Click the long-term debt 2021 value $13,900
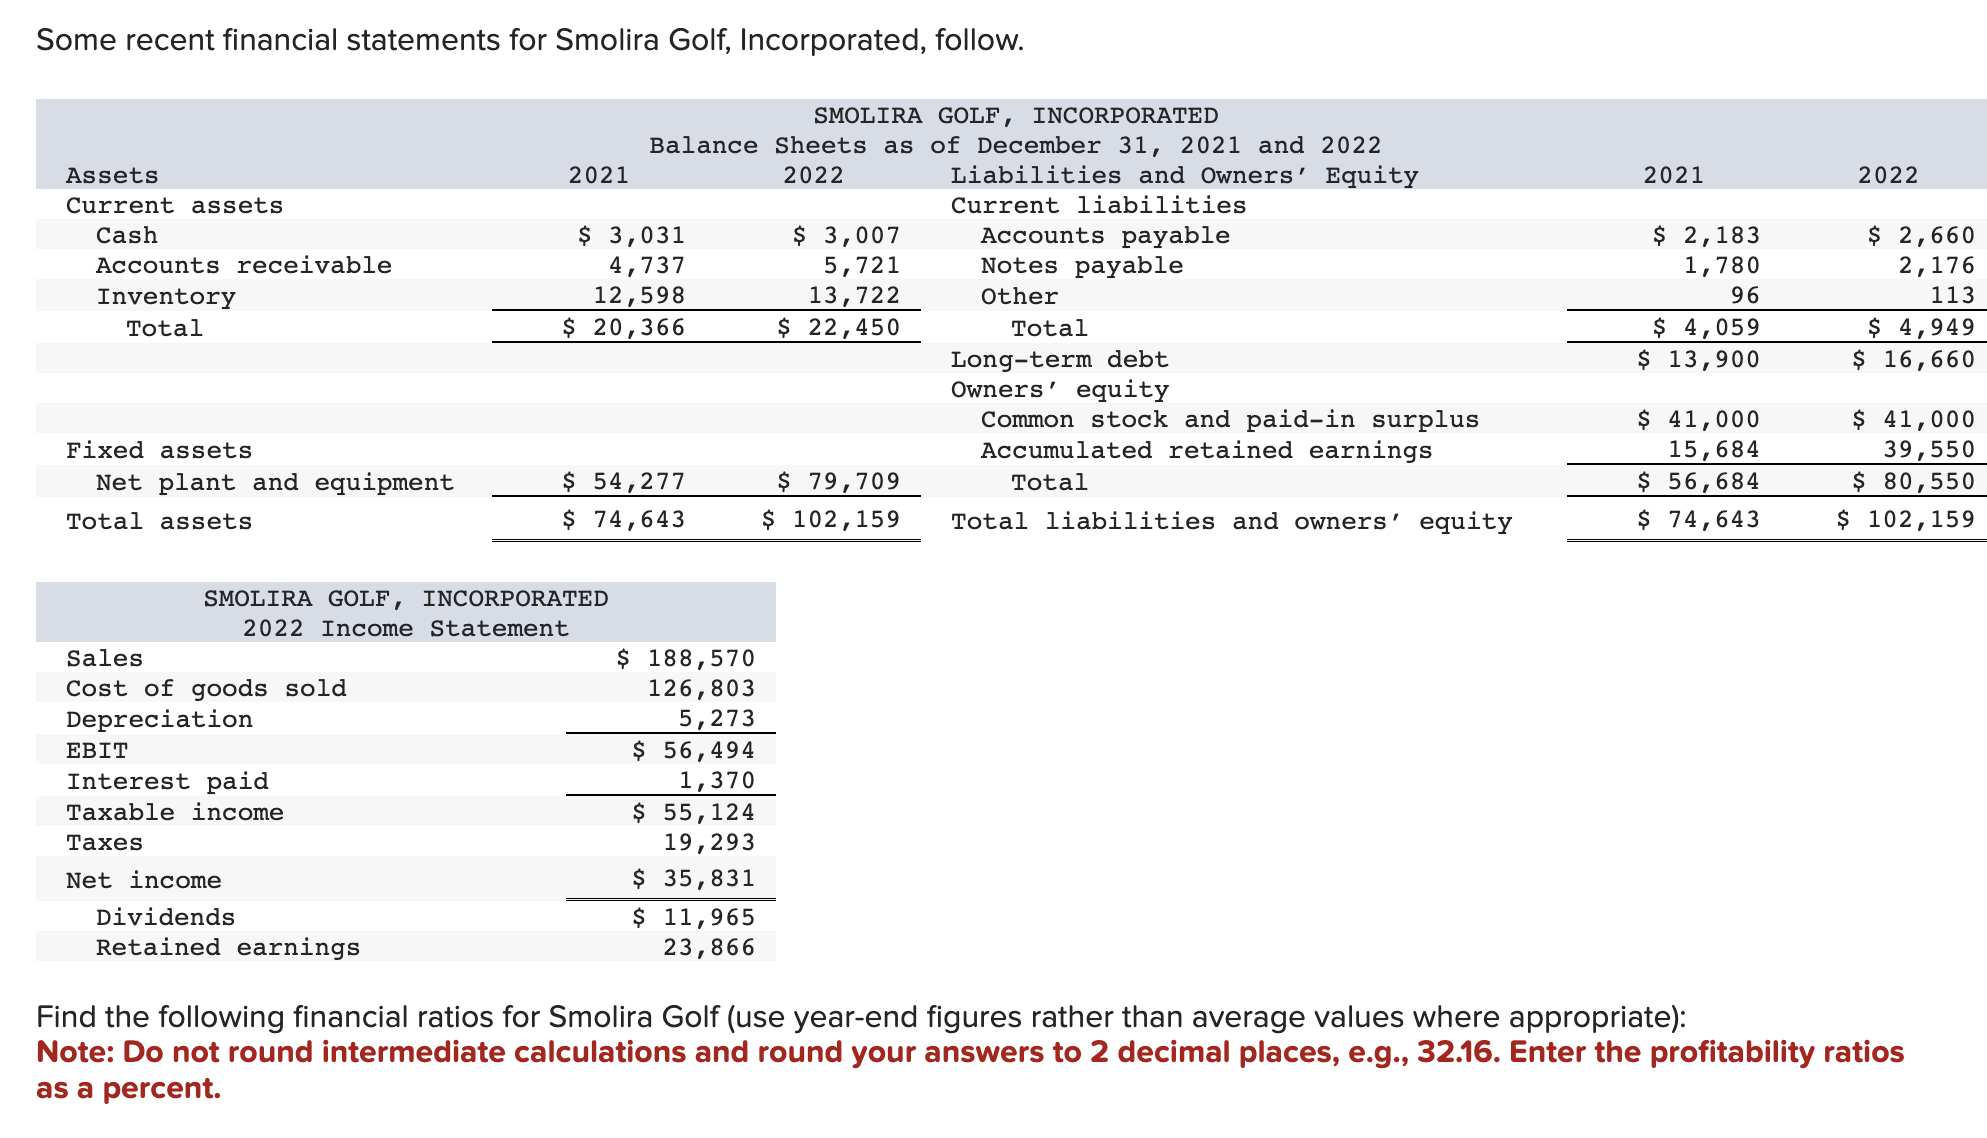Viewport: 1987px width, 1138px height. point(1699,359)
